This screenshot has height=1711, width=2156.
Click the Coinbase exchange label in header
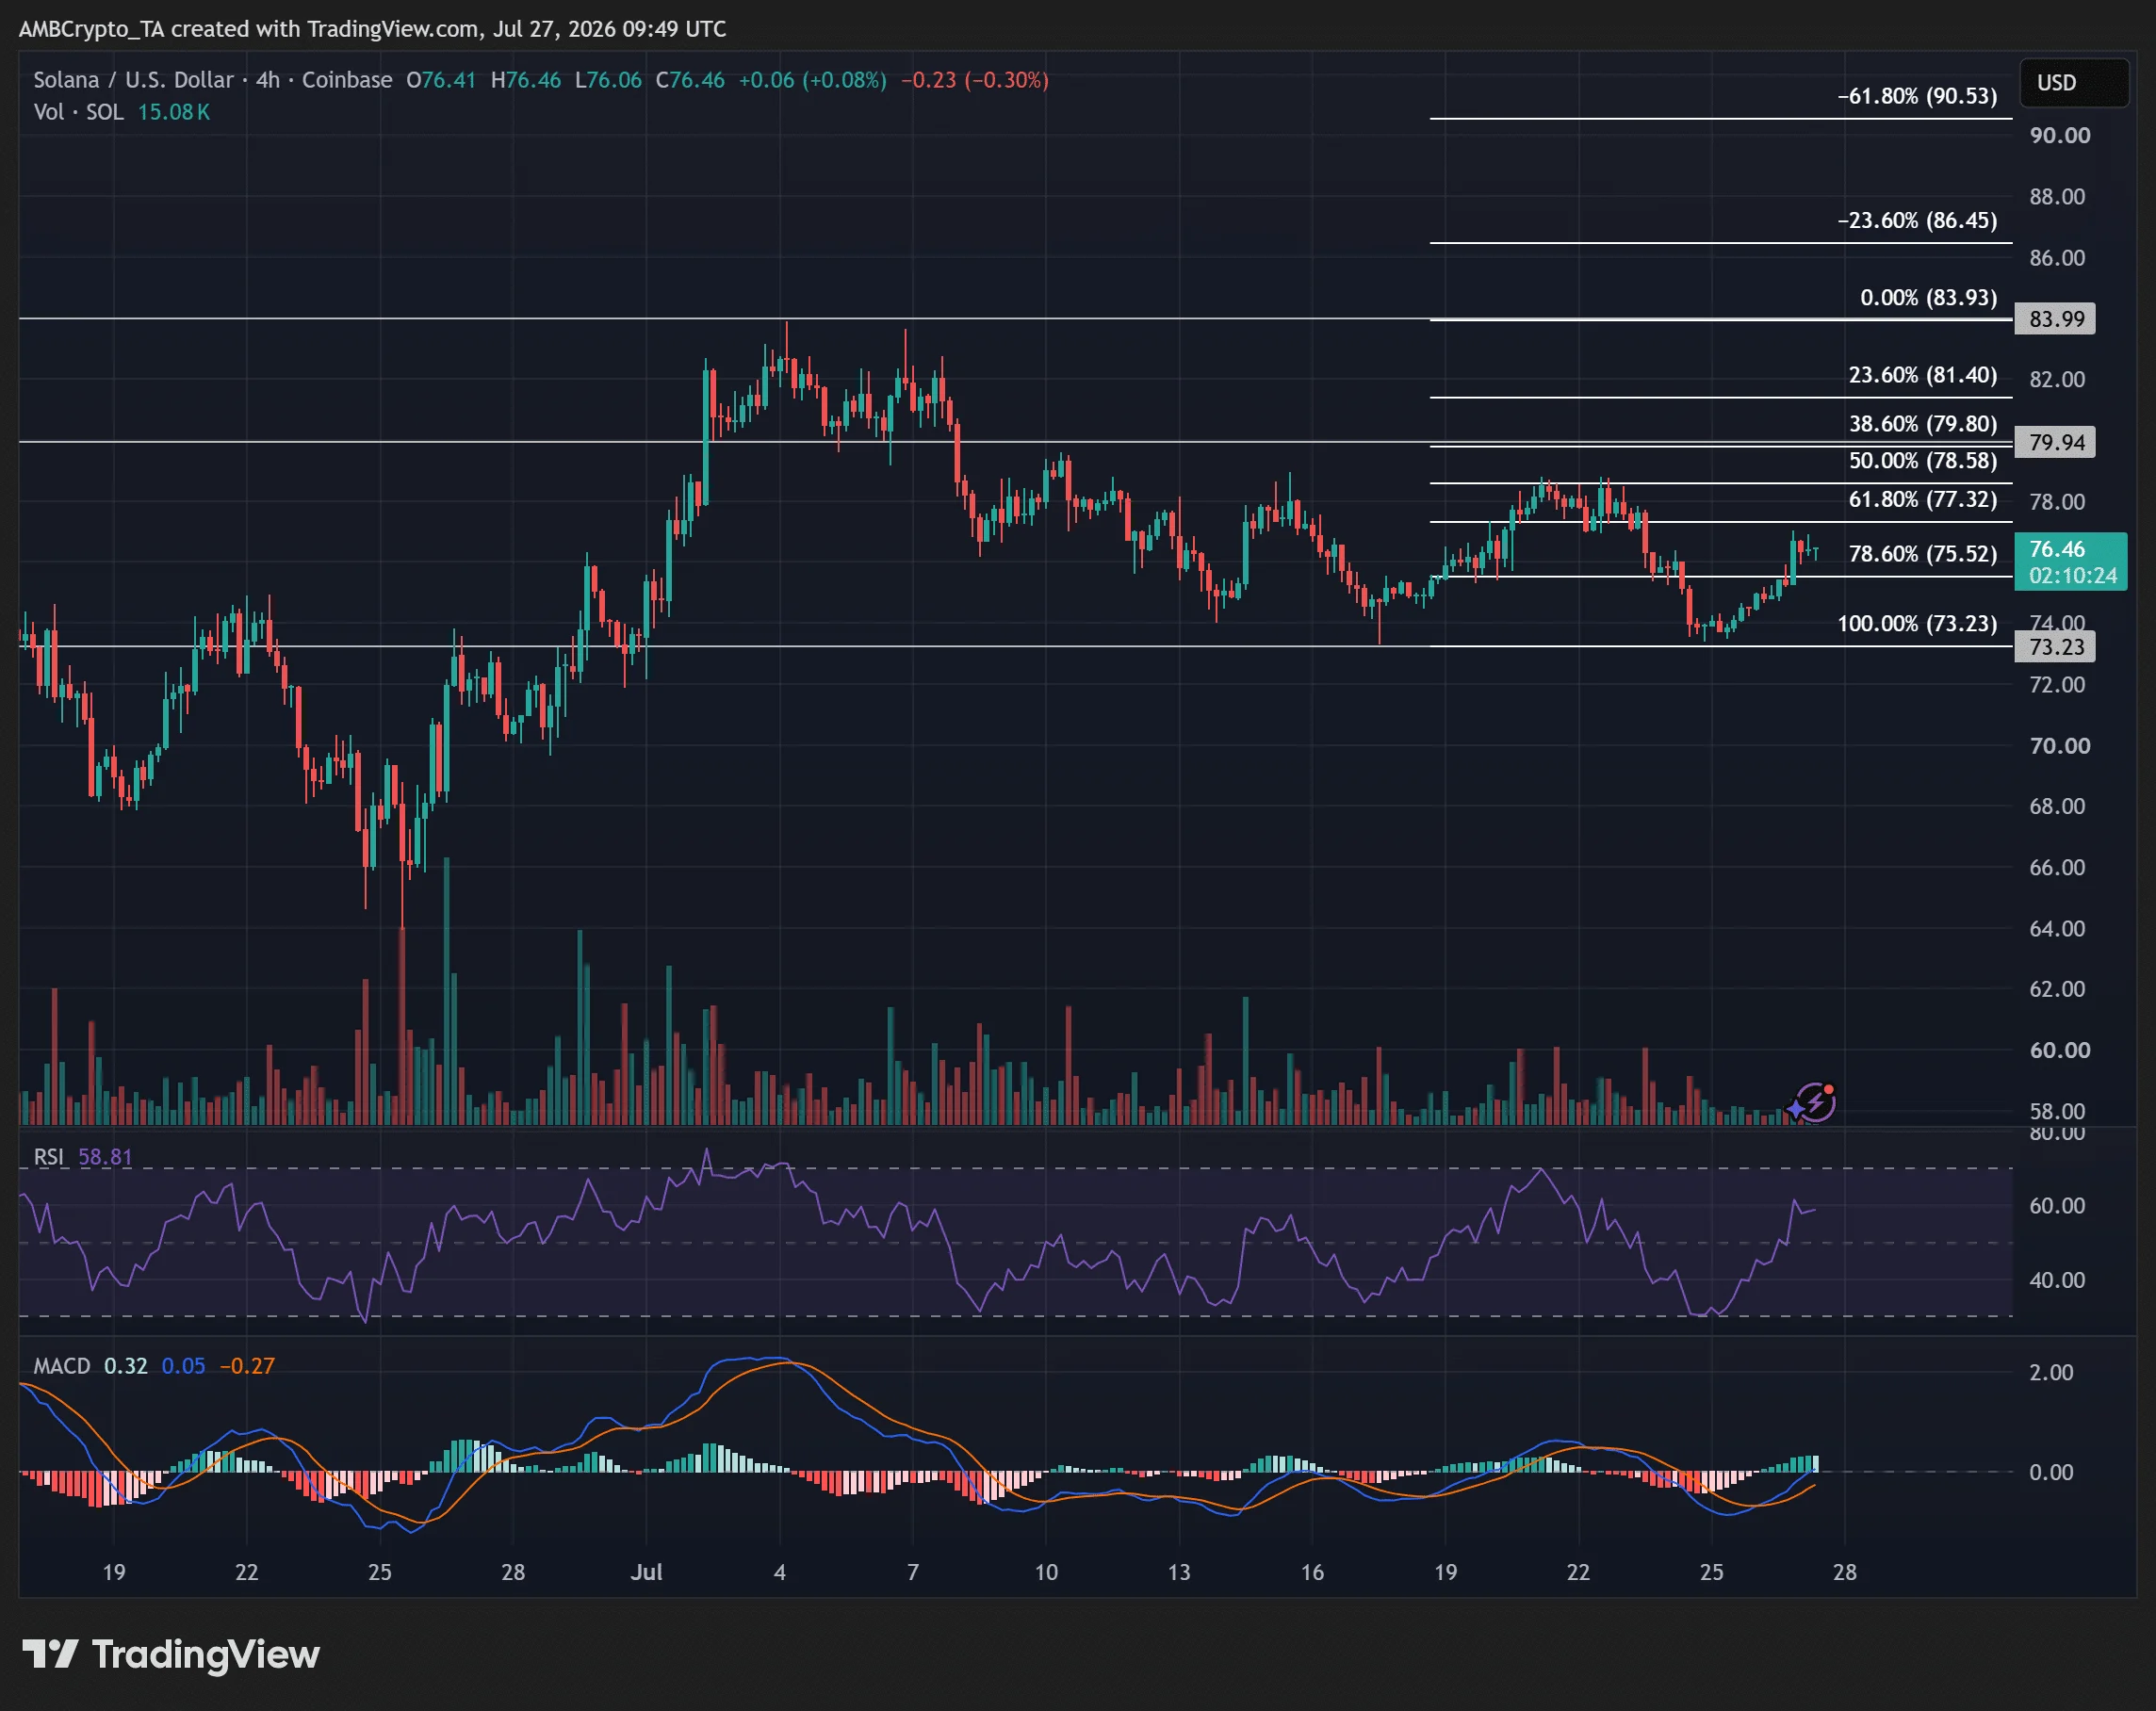click(347, 80)
